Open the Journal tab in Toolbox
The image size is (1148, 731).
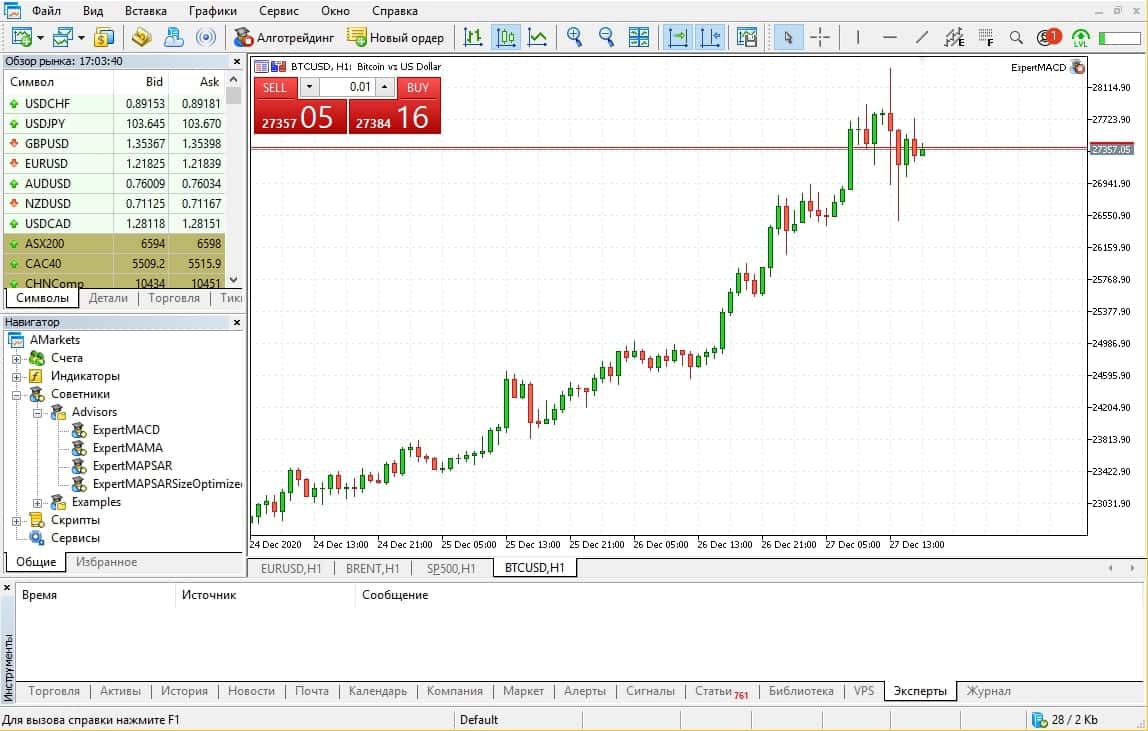click(988, 691)
